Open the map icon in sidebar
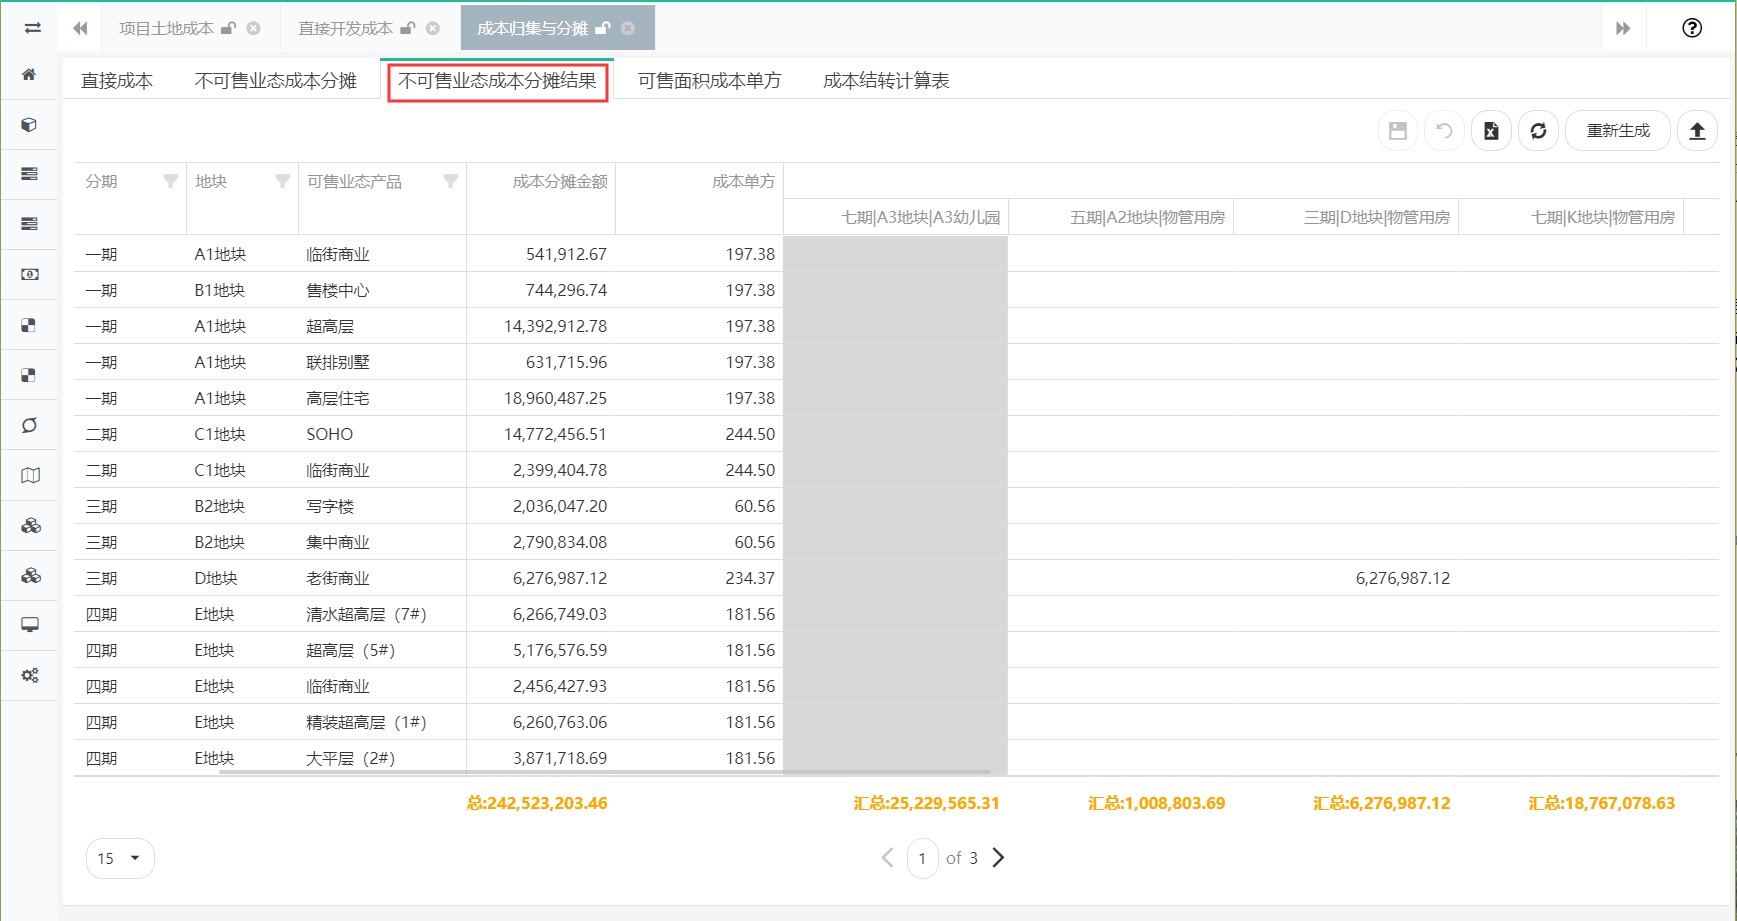 click(x=30, y=476)
